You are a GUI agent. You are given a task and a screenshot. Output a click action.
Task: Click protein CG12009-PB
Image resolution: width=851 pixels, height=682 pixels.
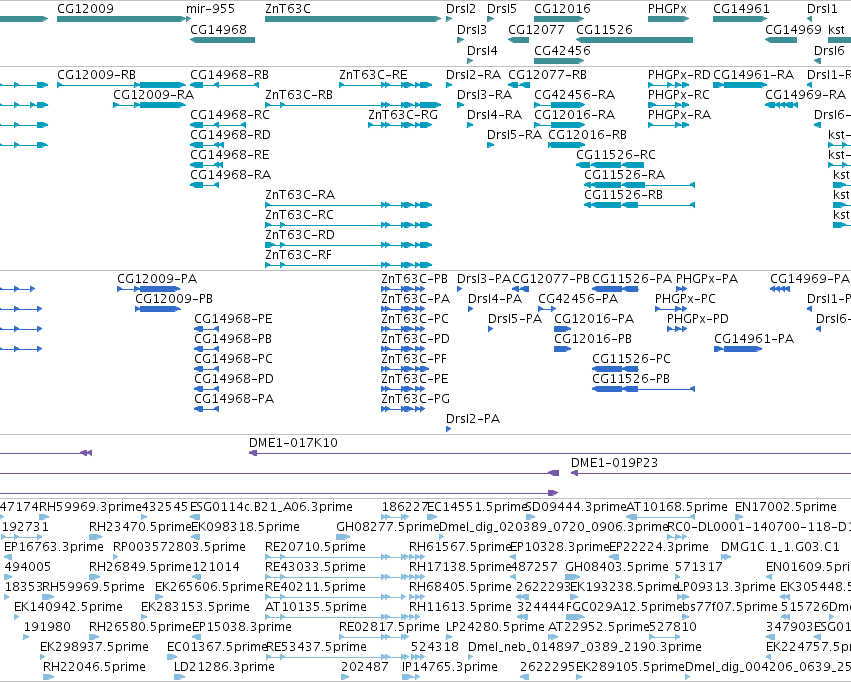(174, 299)
